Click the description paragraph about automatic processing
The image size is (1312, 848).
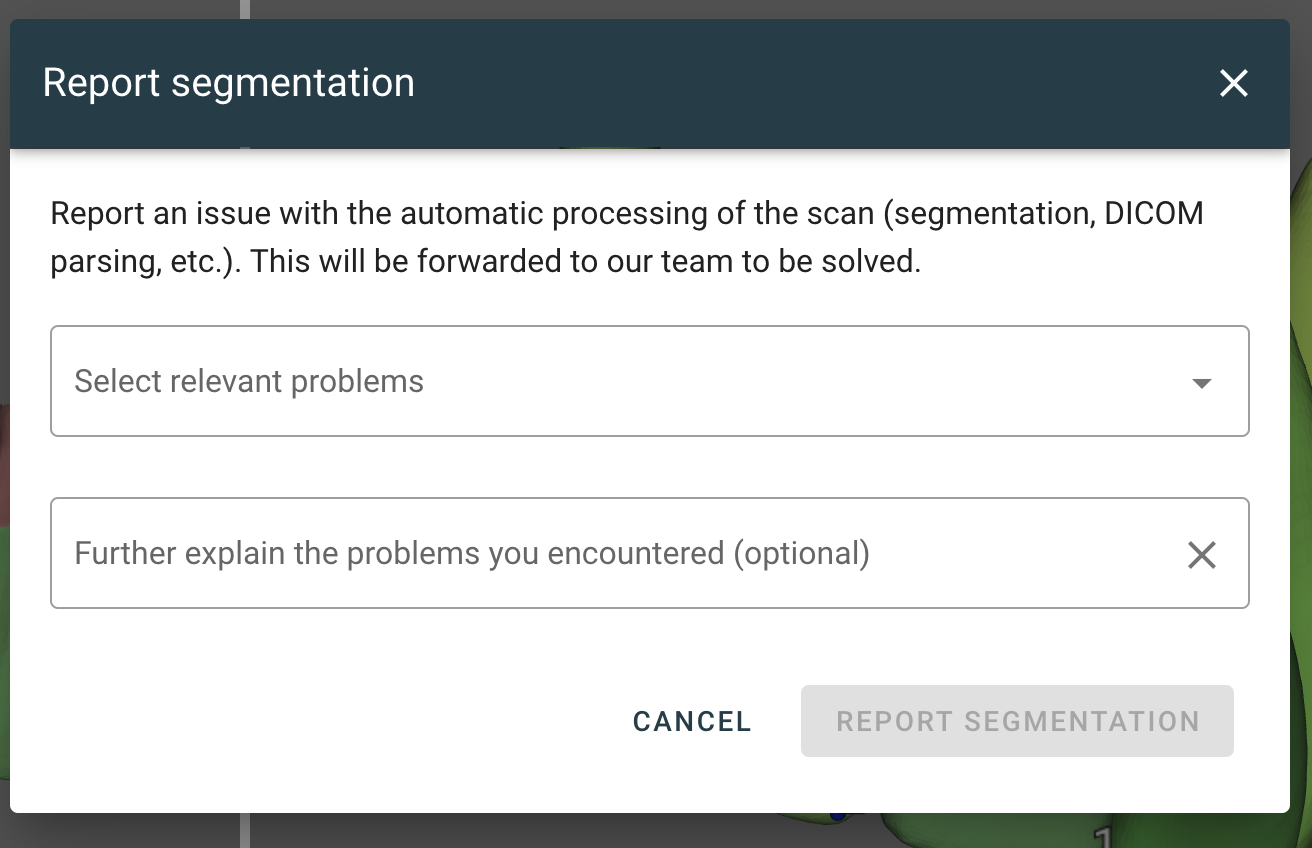pos(626,237)
